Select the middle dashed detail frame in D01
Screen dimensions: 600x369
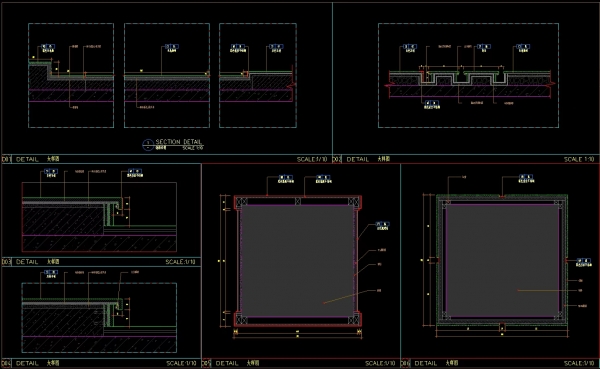click(167, 75)
